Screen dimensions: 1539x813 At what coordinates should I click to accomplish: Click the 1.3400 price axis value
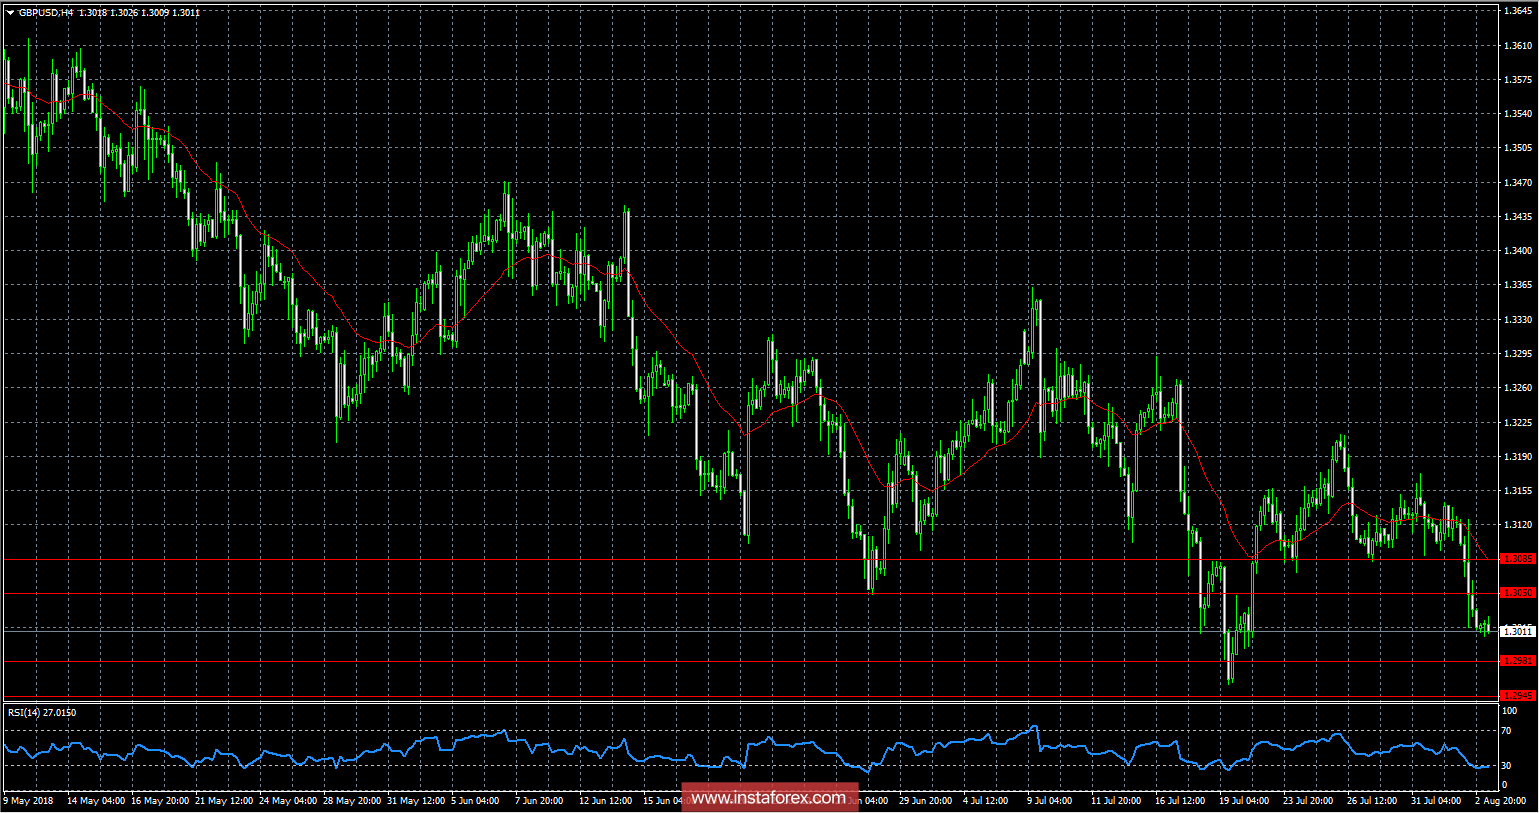[1518, 251]
